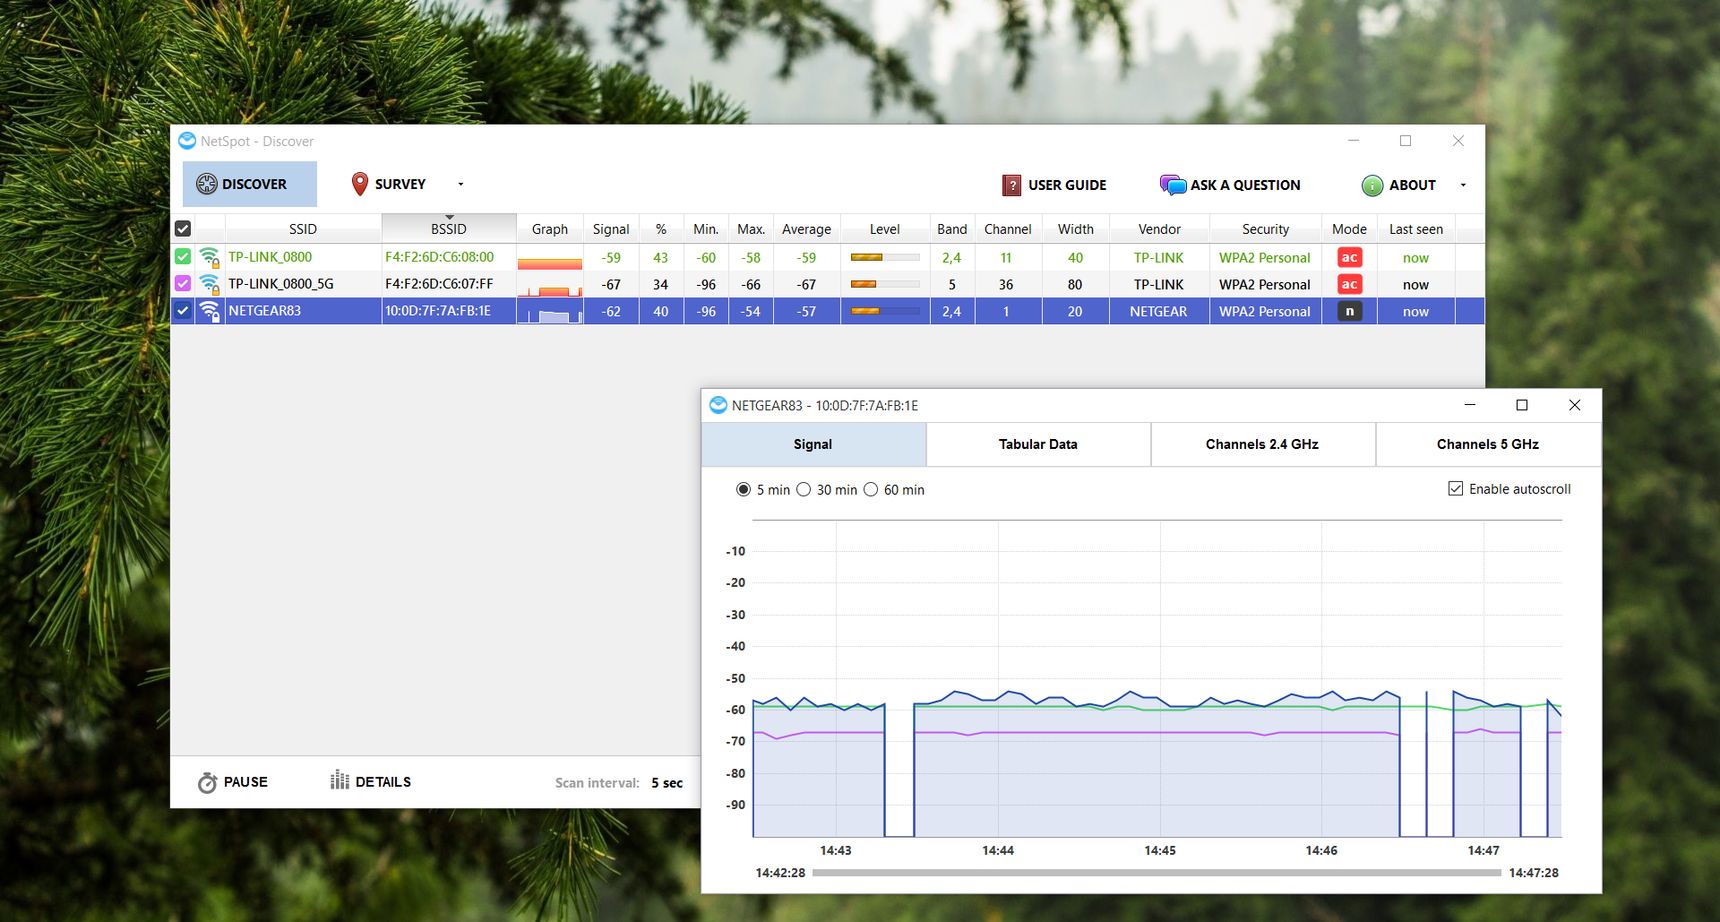Expand the About dropdown arrow
The image size is (1720, 922).
pyautogui.click(x=1463, y=185)
